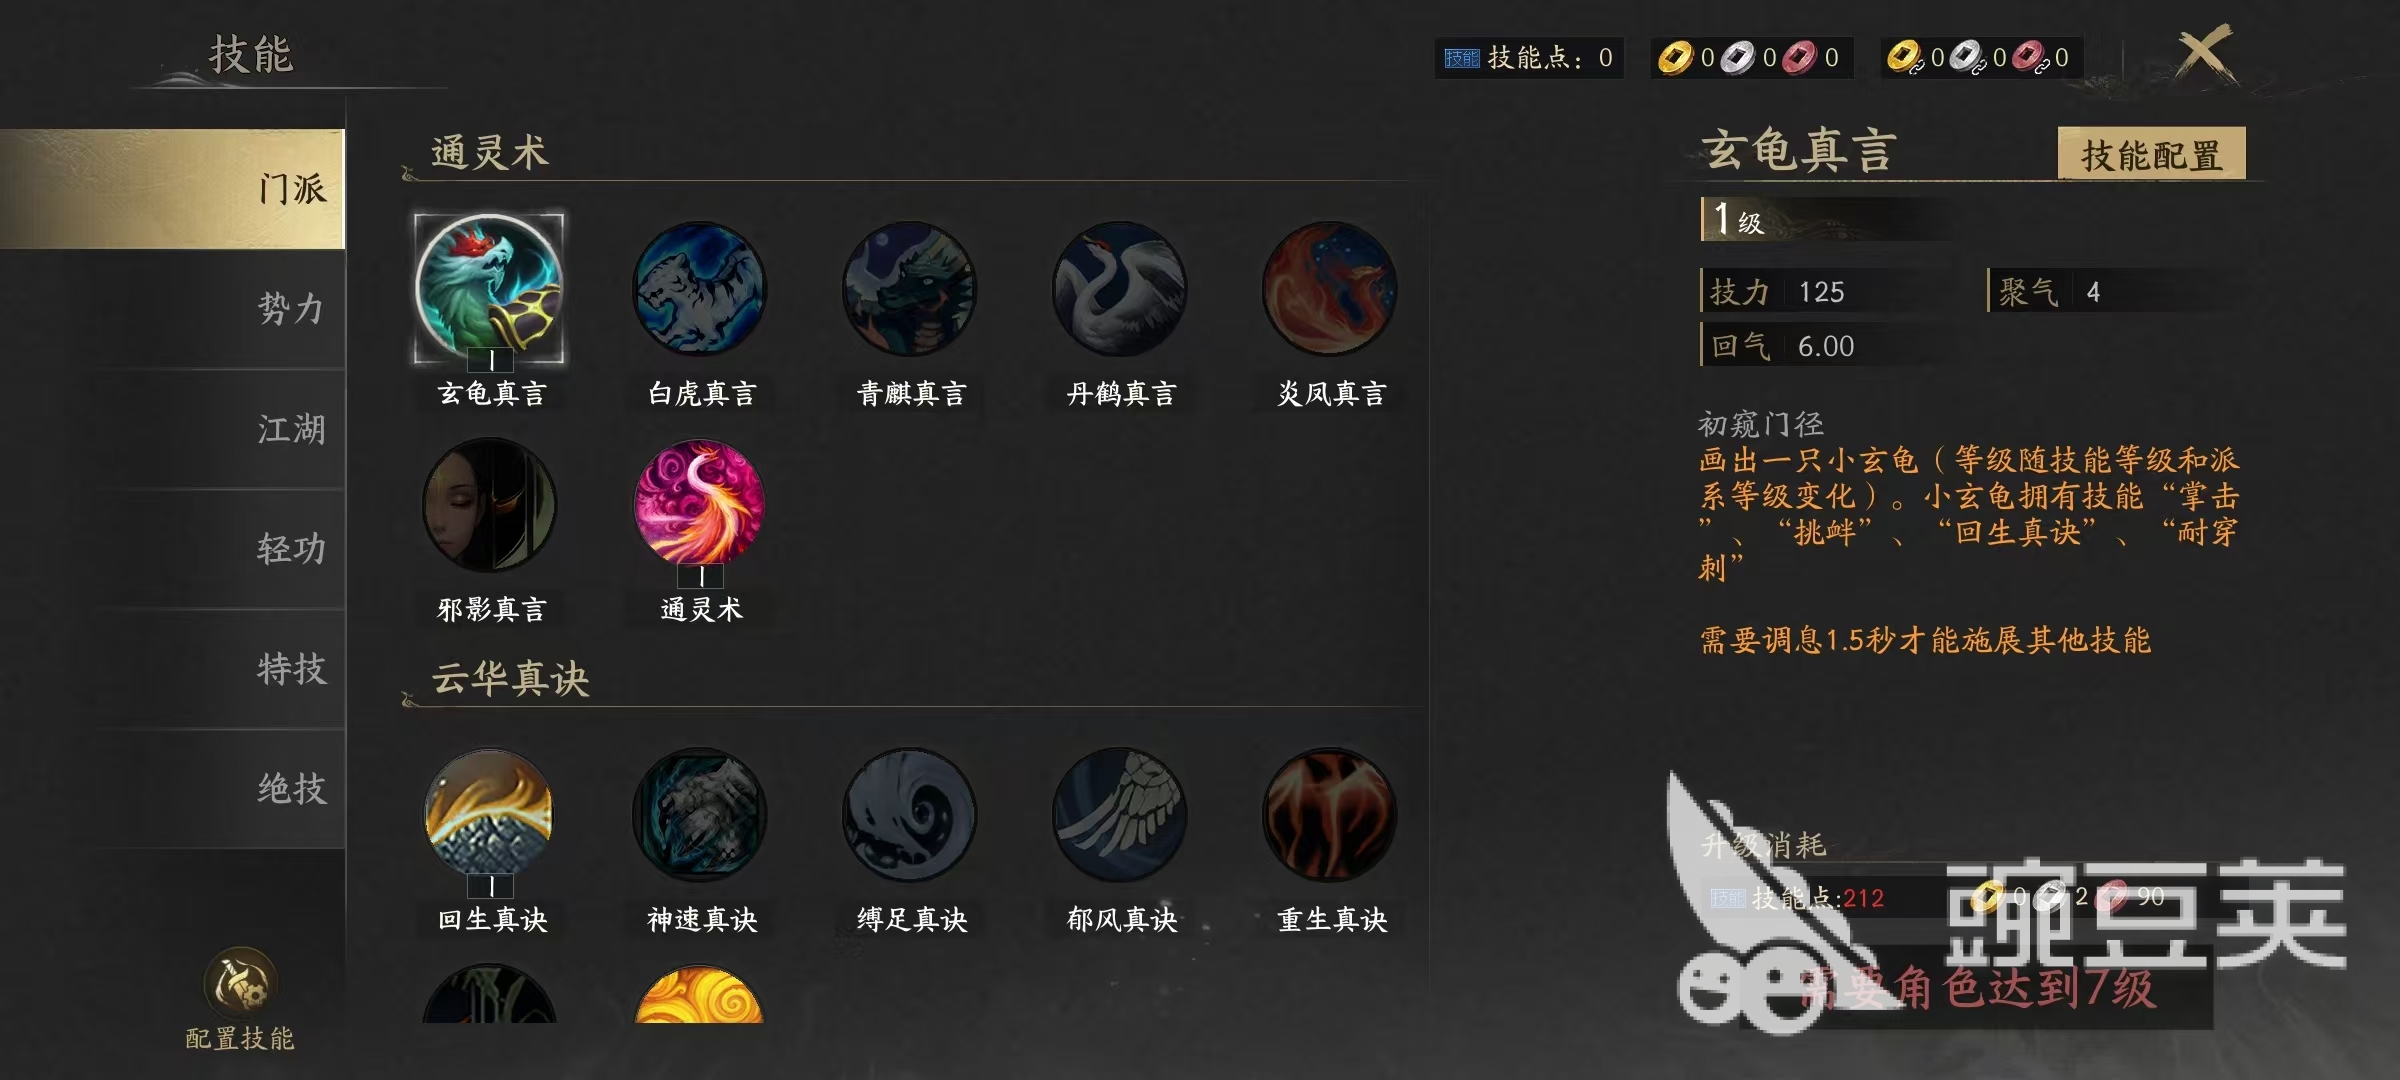Choose the 青麒真言 skill icon

(x=910, y=289)
